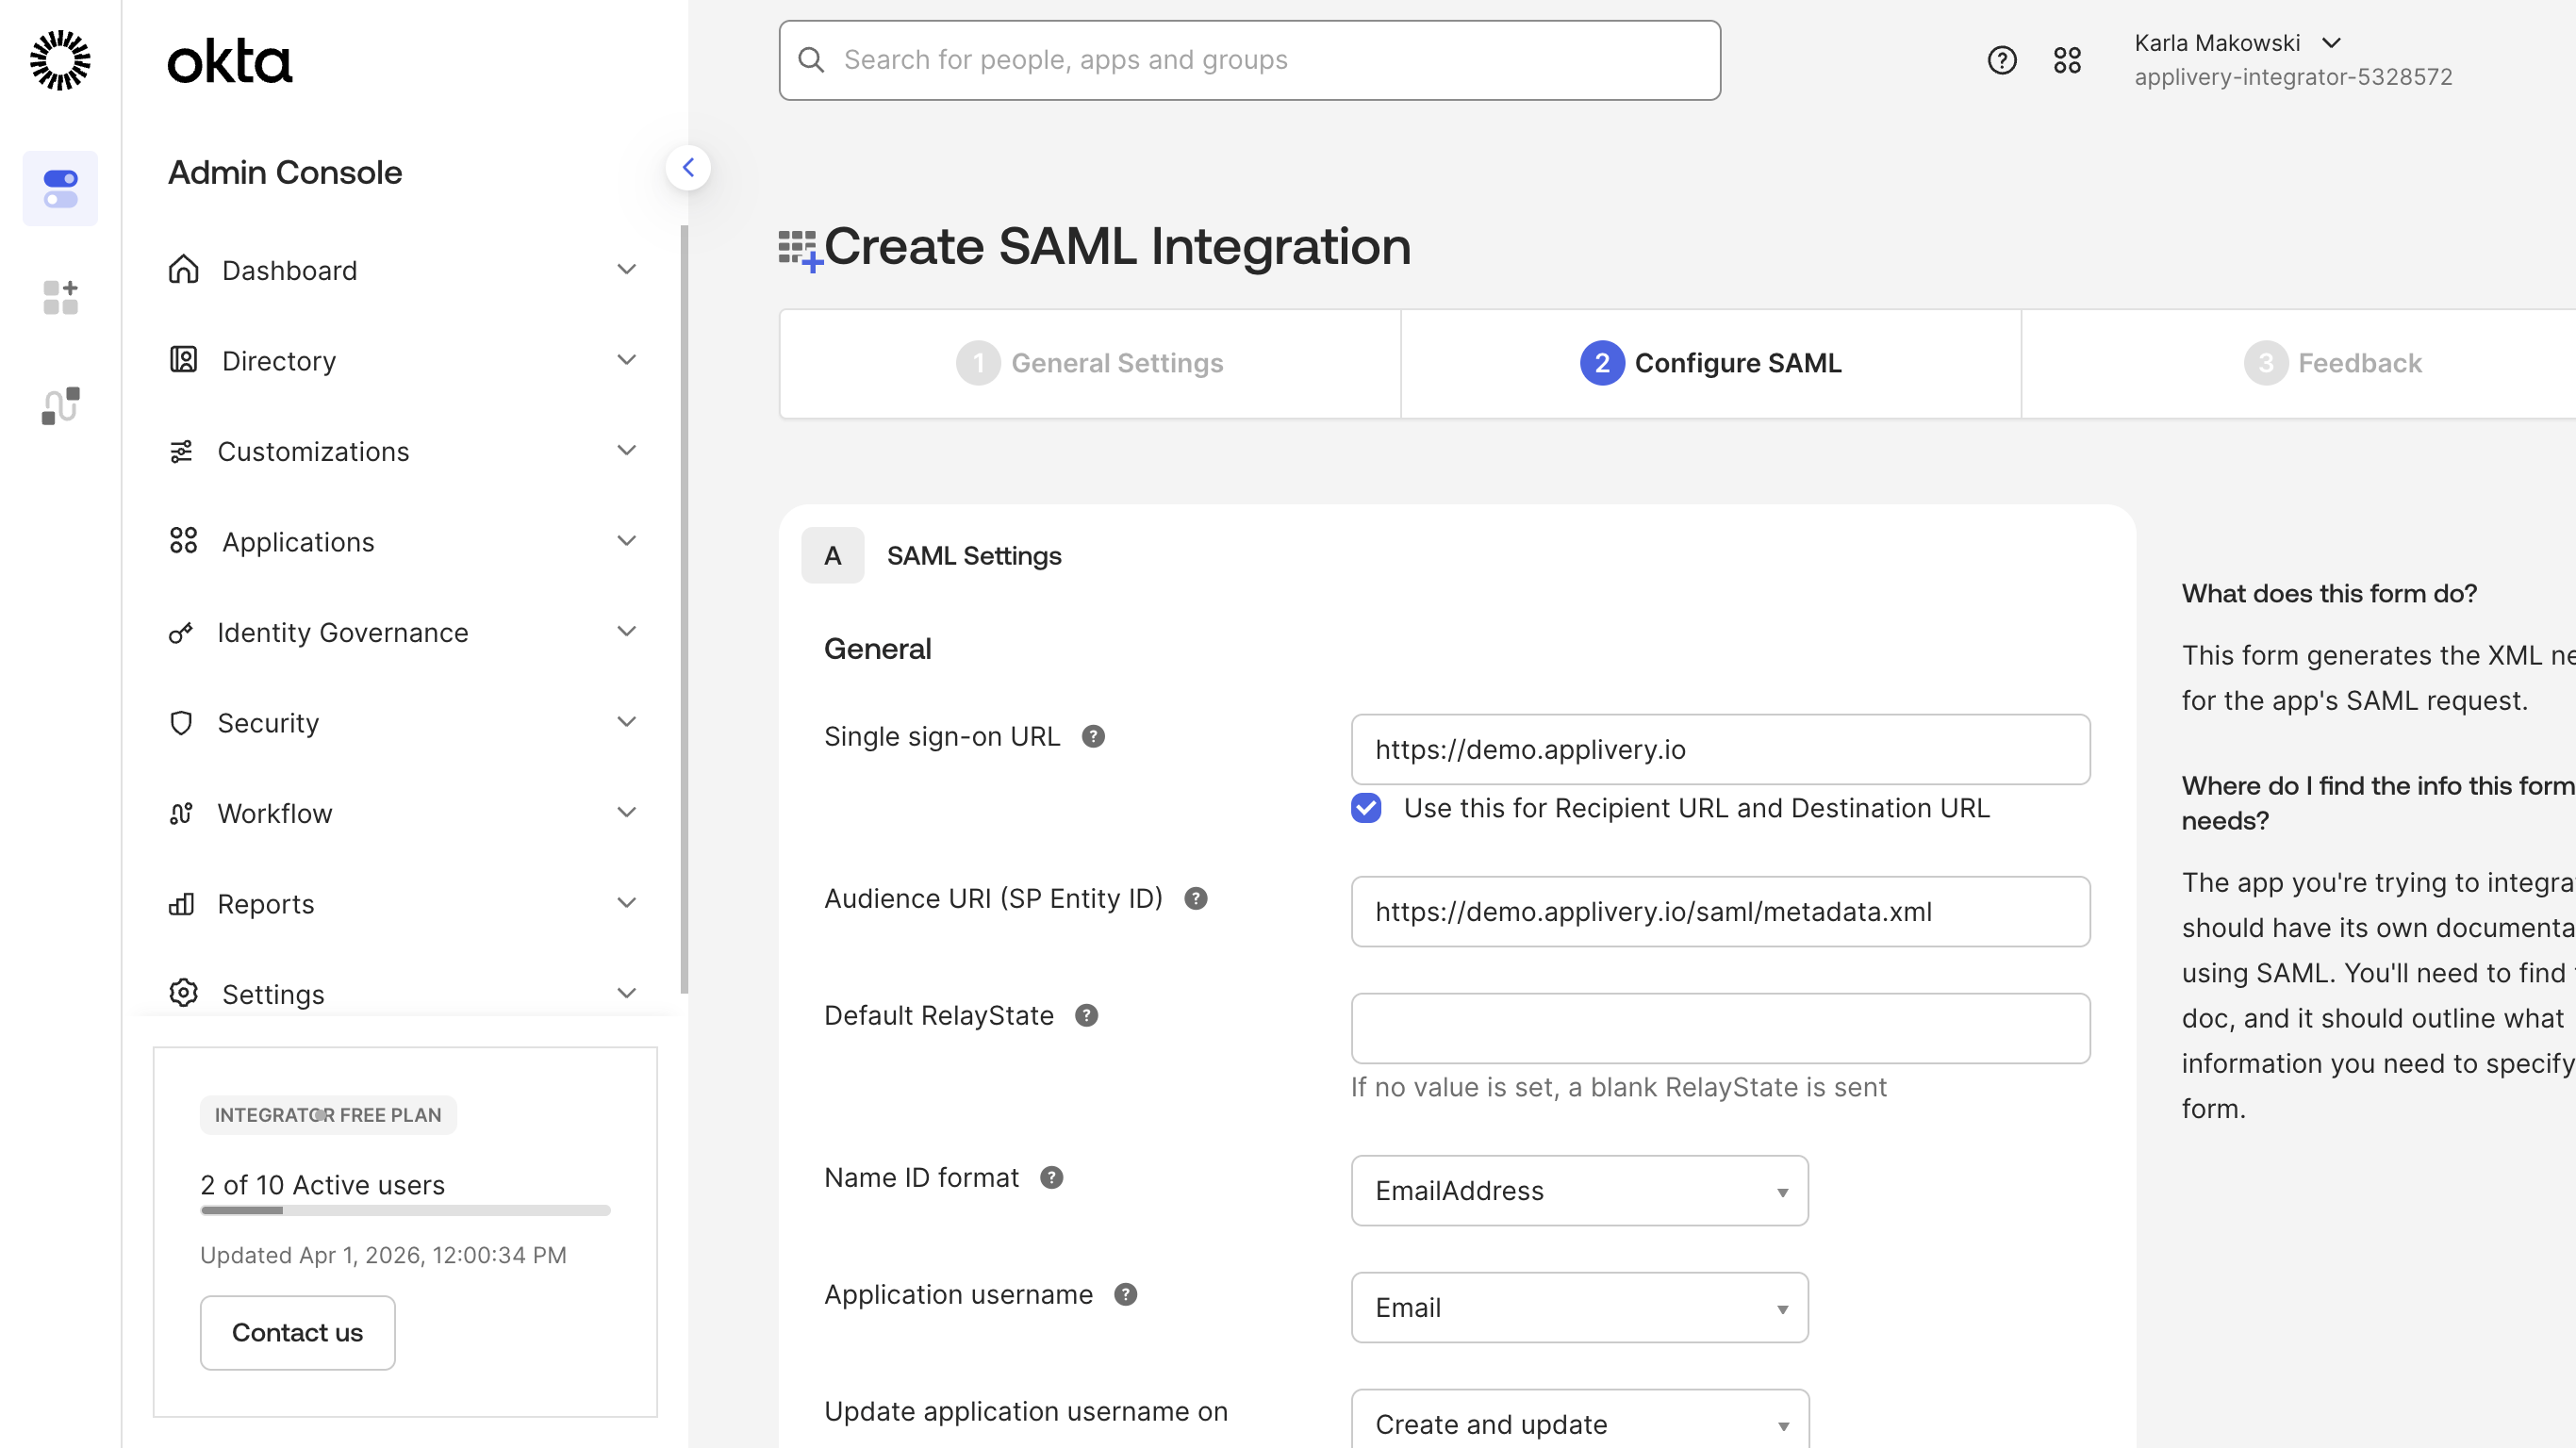
Task: Click the active users progress bar
Action: pyautogui.click(x=405, y=1210)
